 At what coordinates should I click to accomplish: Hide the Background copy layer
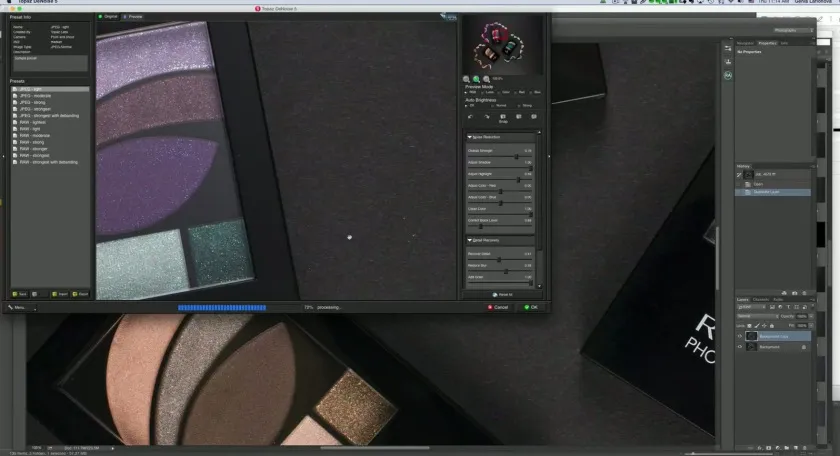(741, 336)
